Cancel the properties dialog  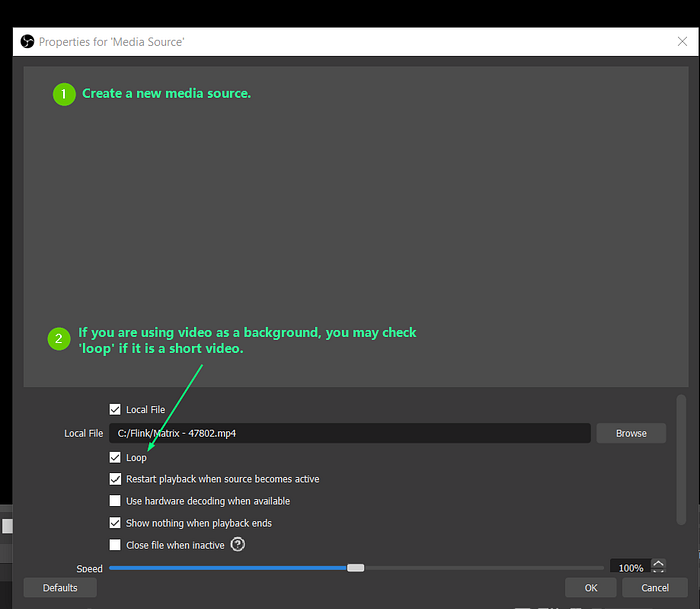tap(654, 588)
